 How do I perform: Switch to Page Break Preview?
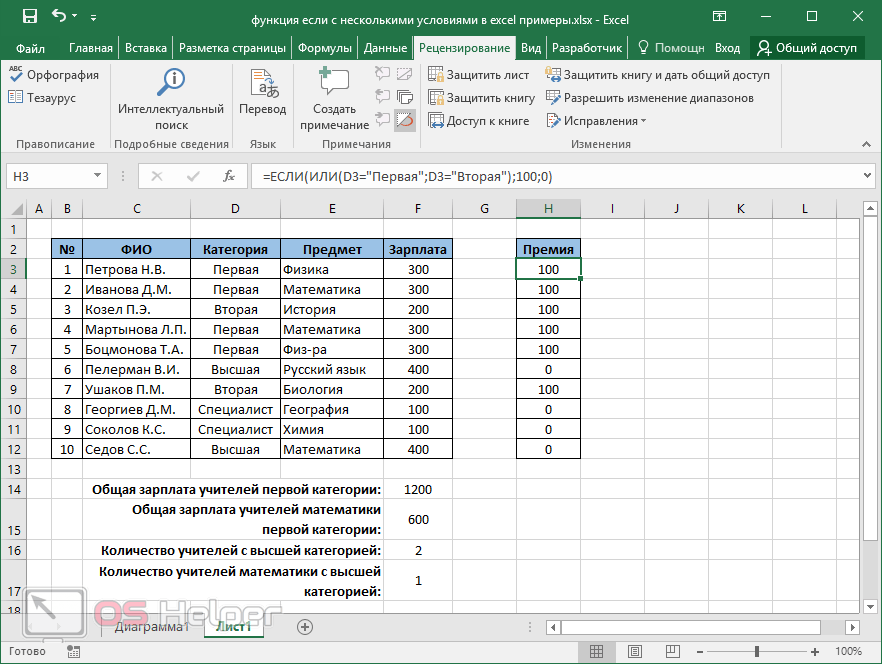tap(672, 652)
